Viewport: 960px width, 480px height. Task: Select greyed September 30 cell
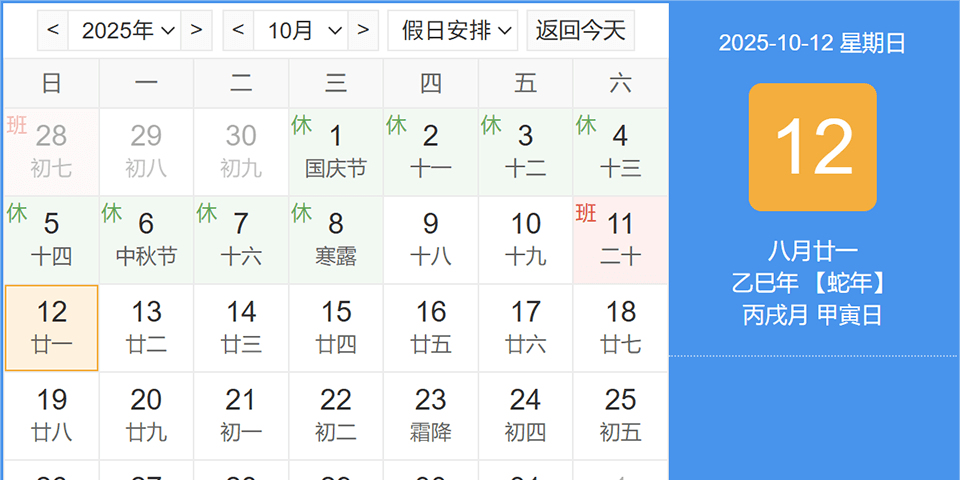(x=241, y=152)
